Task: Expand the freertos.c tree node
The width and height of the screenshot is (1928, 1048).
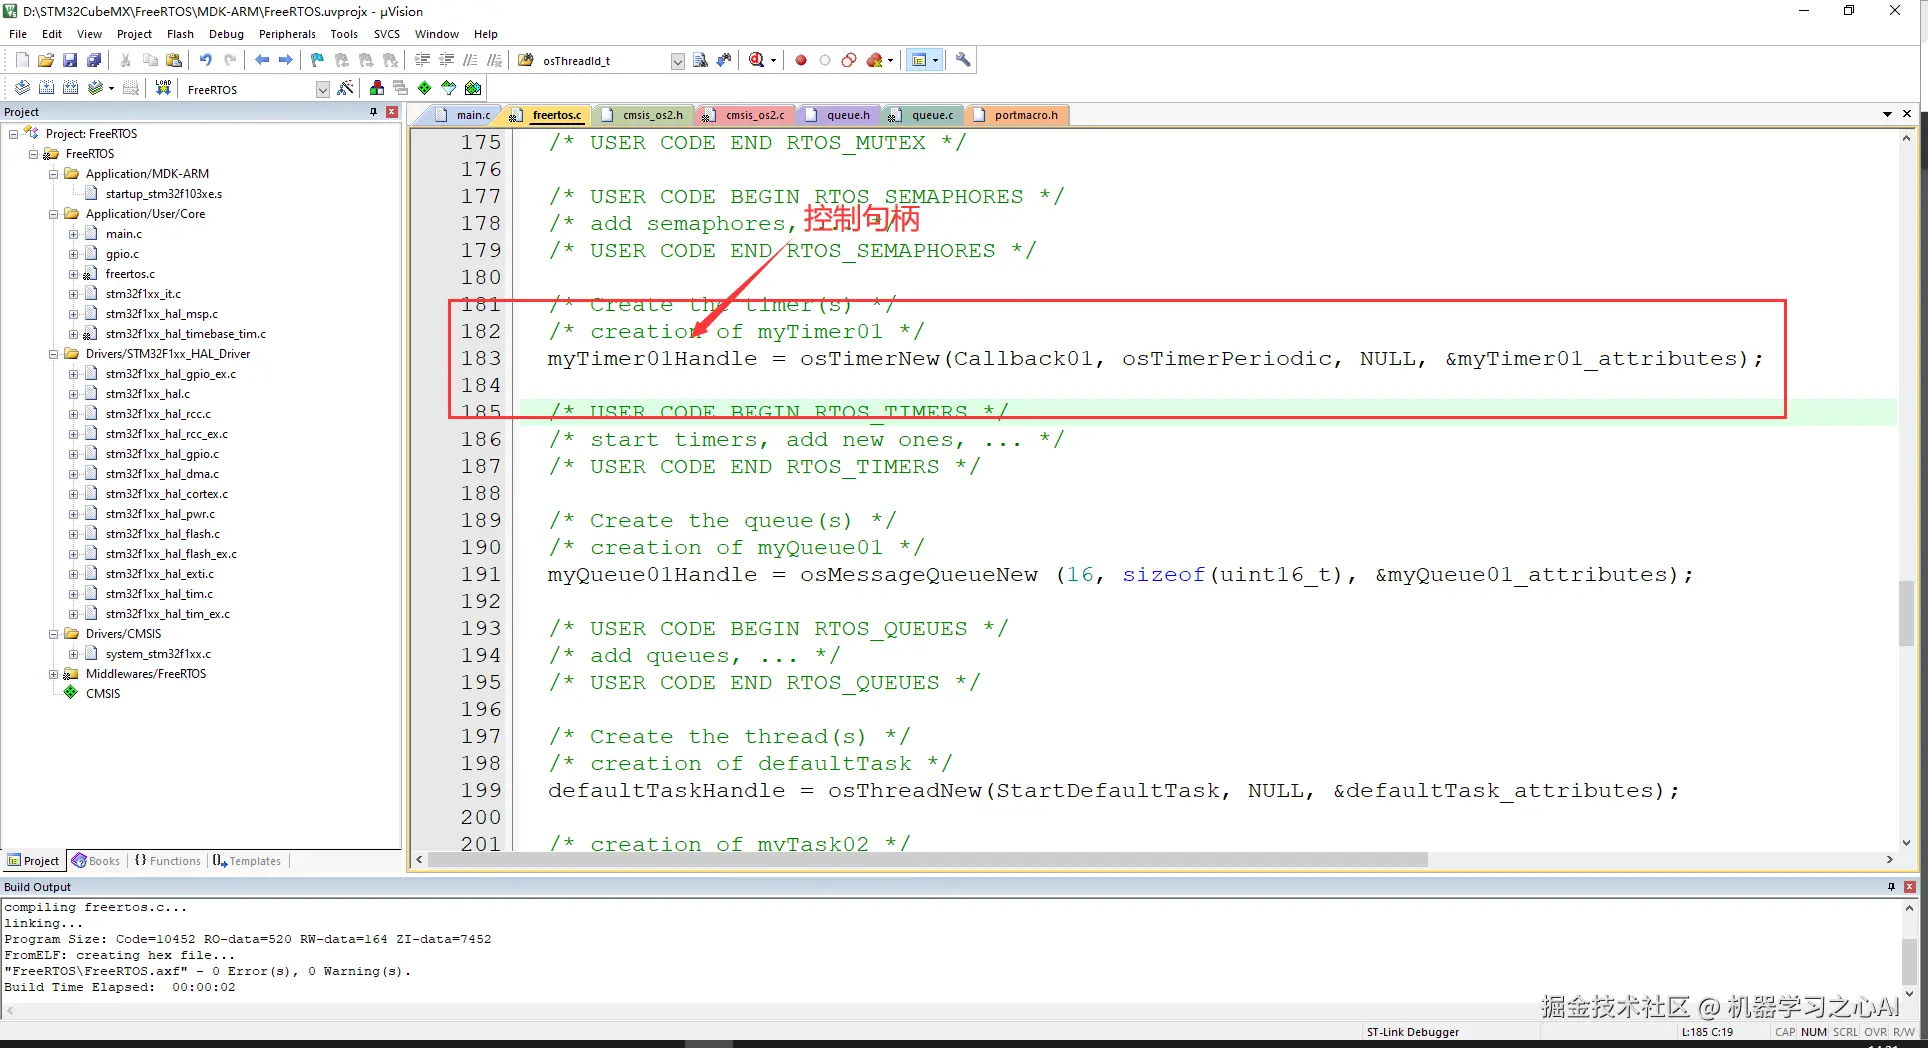Action: pyautogui.click(x=74, y=274)
